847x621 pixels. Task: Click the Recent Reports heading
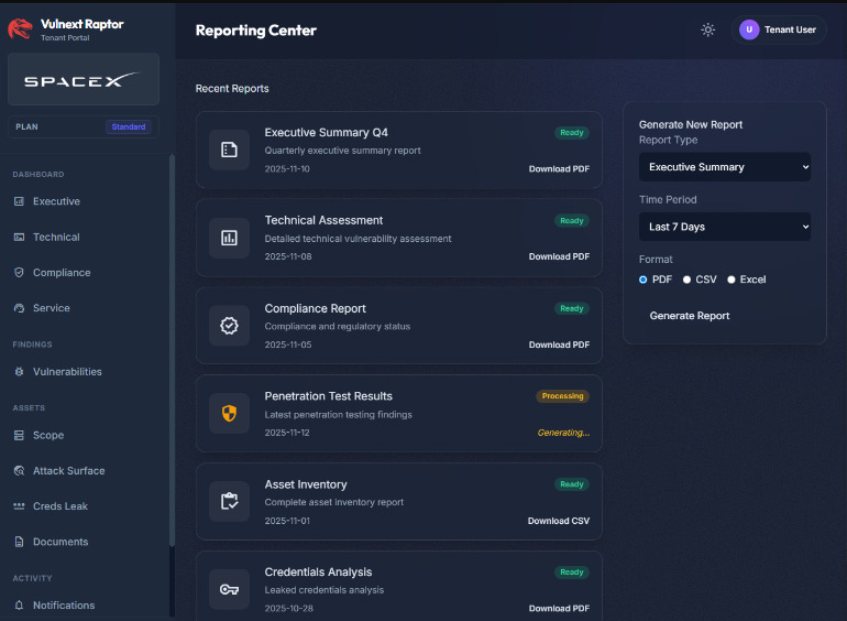232,89
